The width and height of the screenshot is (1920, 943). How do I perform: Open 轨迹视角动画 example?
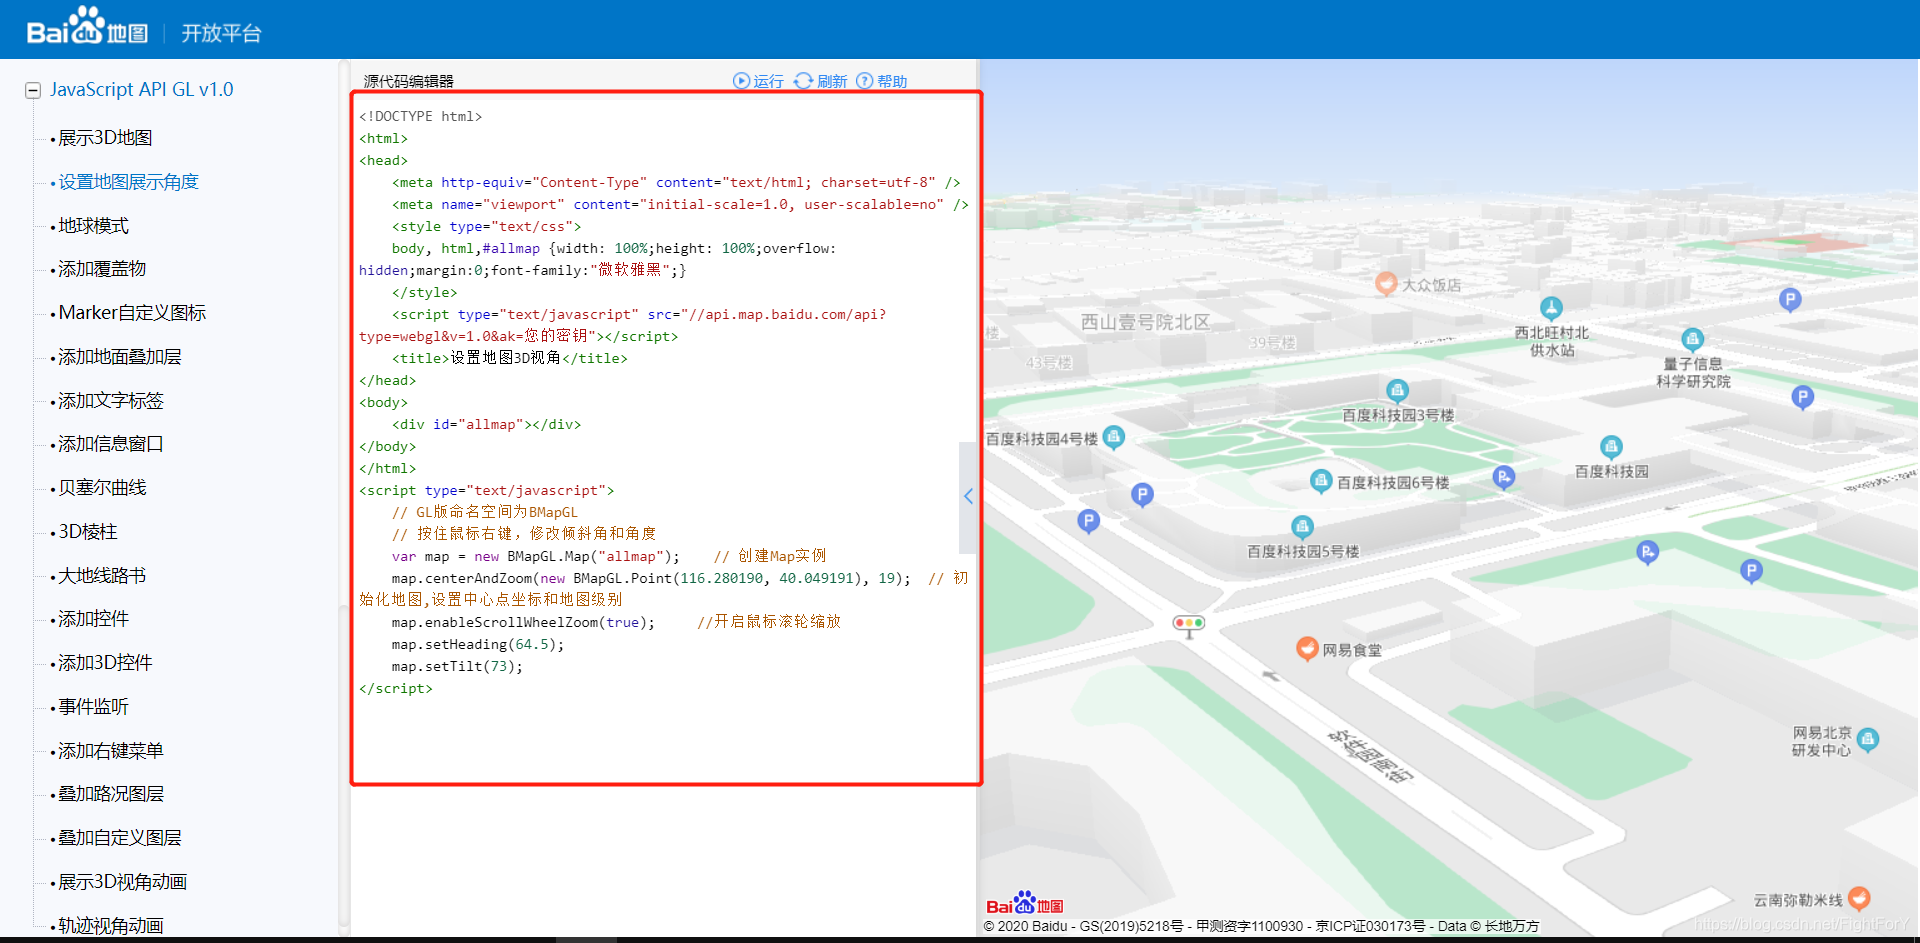[111, 926]
